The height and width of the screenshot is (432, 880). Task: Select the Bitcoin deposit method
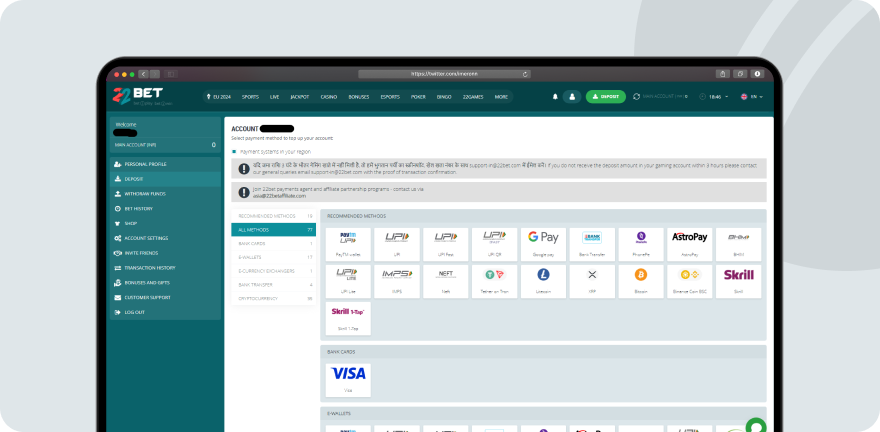click(641, 281)
